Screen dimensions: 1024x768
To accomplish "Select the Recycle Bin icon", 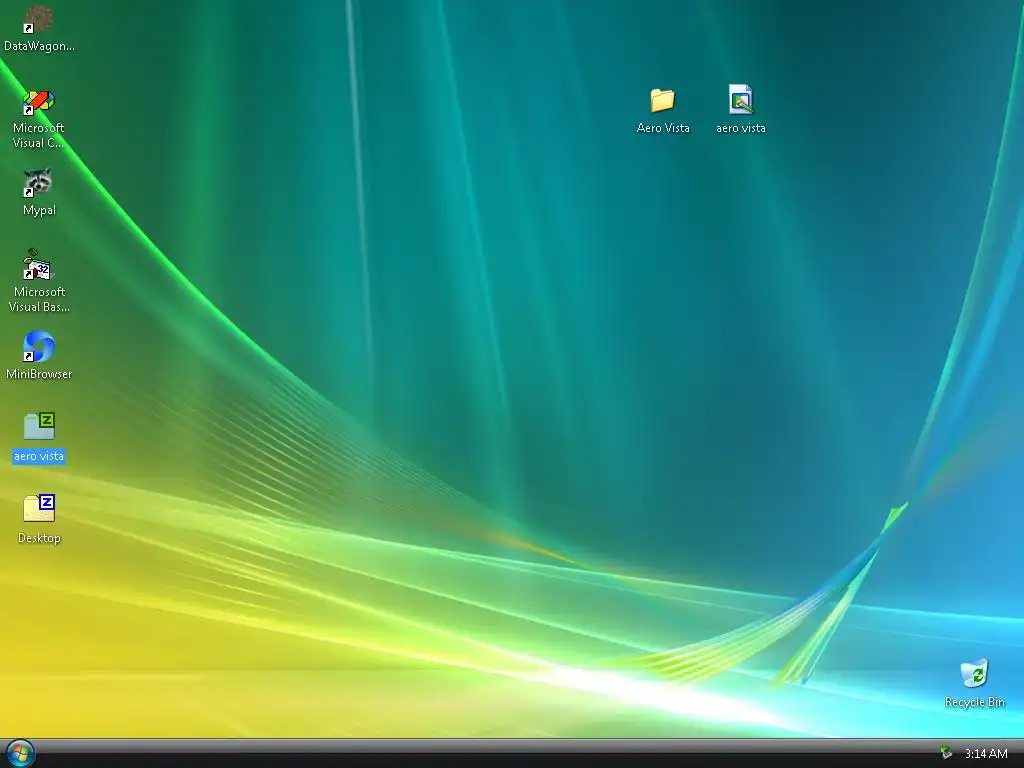I will point(974,674).
